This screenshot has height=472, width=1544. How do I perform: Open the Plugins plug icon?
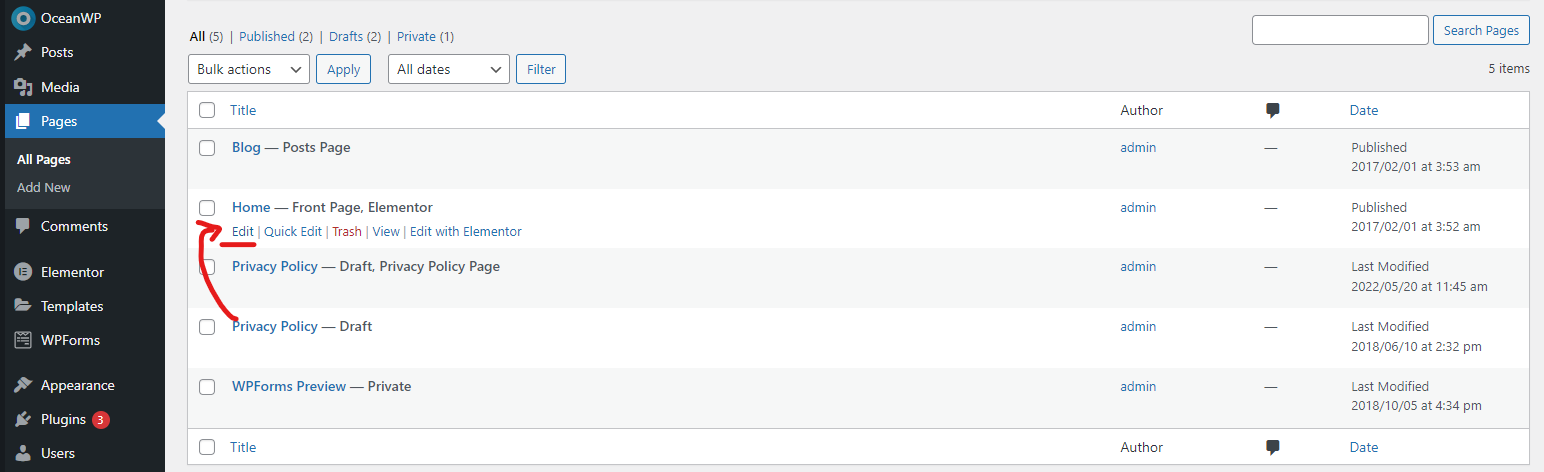pyautogui.click(x=23, y=420)
